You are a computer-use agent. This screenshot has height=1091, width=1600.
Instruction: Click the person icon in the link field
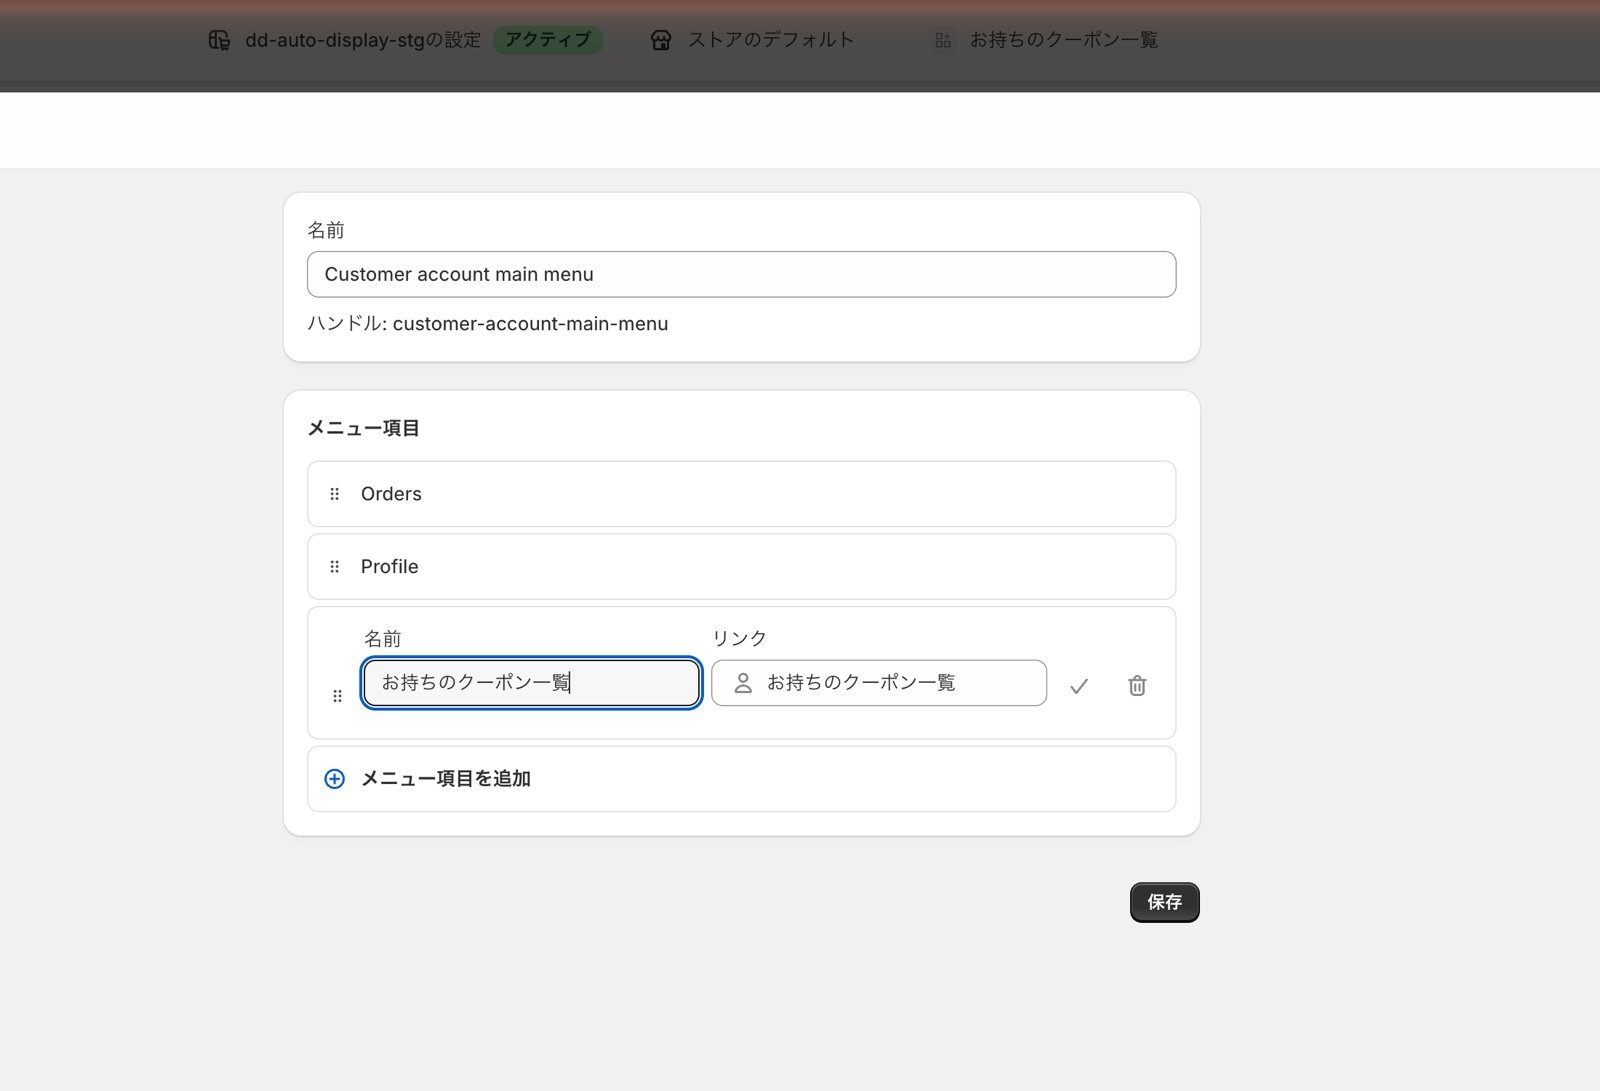[x=743, y=683]
